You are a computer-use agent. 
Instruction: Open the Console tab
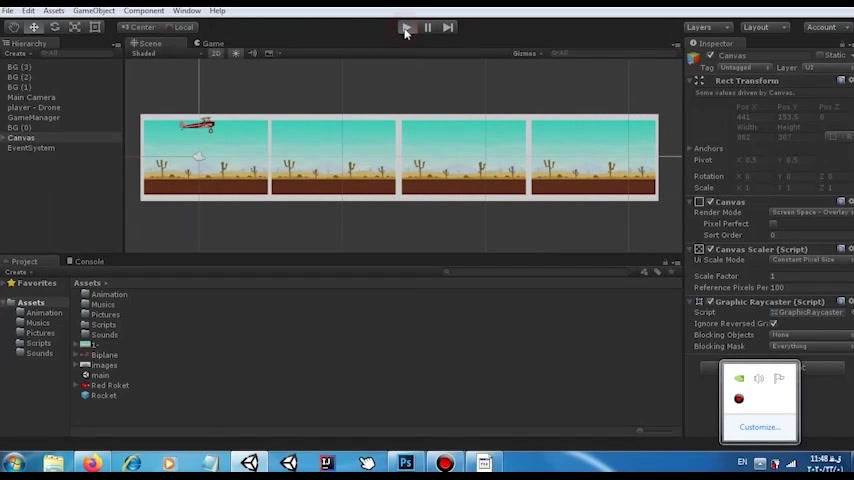88,262
